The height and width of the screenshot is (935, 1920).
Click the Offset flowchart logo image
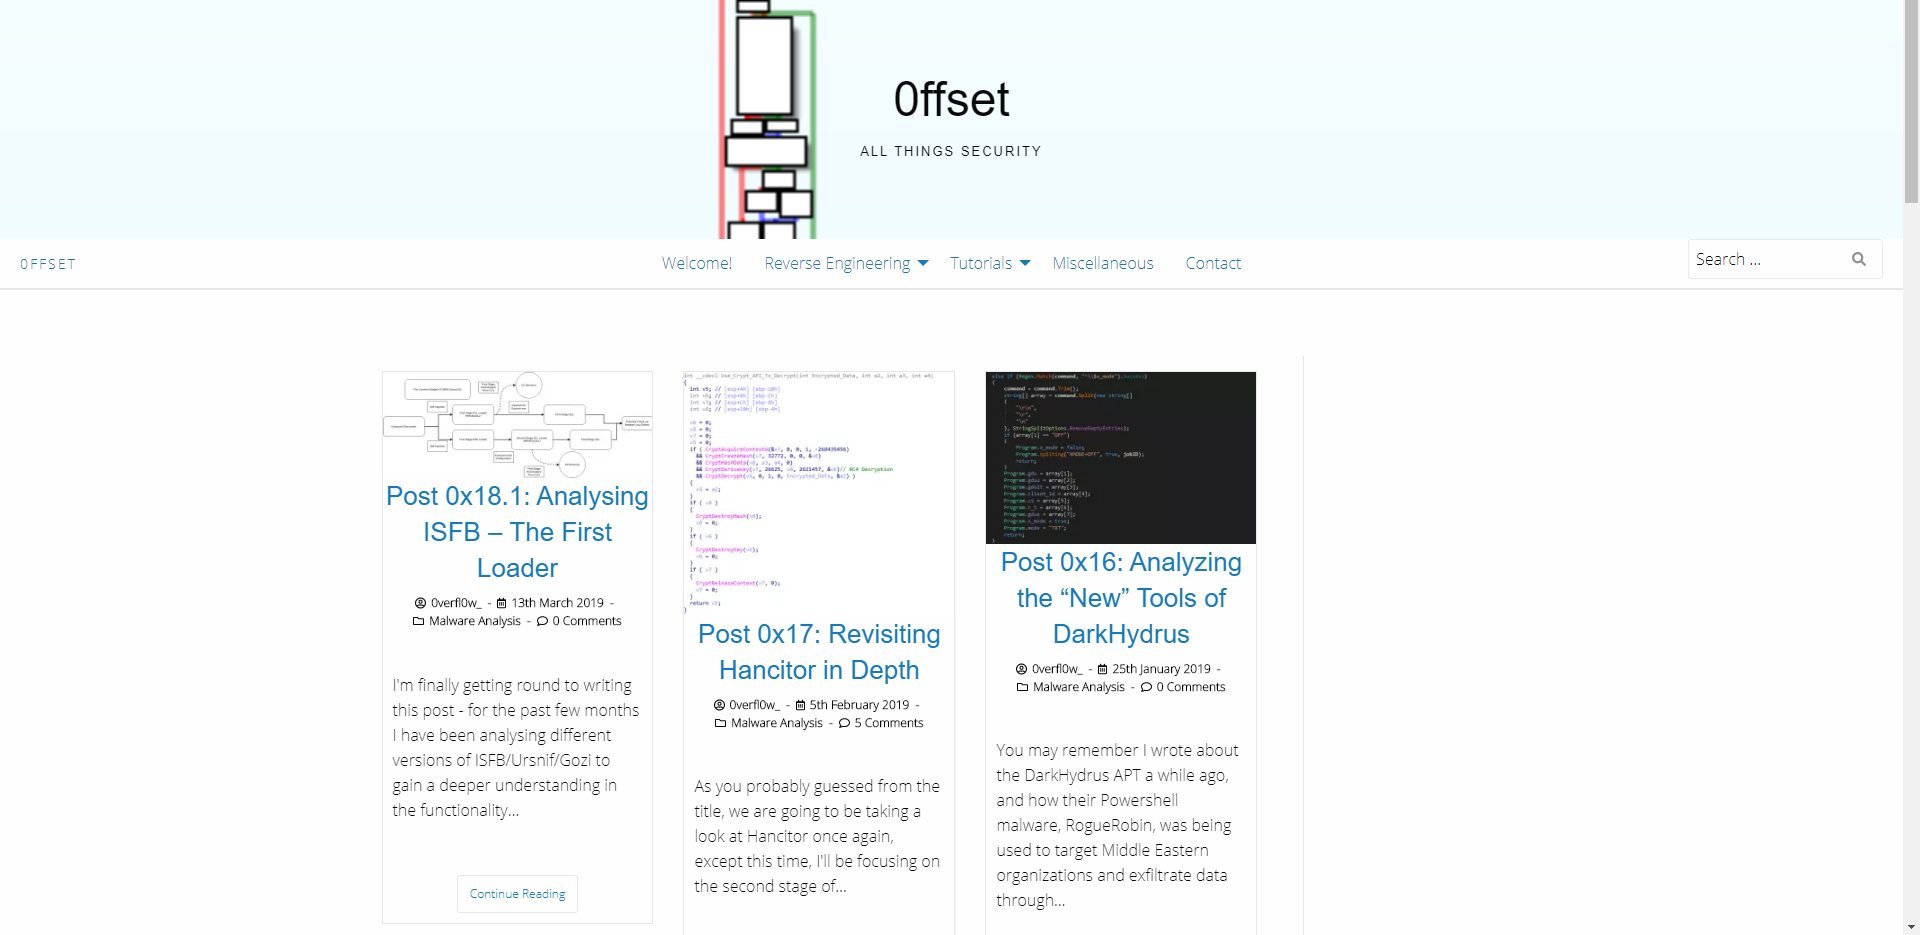[767, 119]
